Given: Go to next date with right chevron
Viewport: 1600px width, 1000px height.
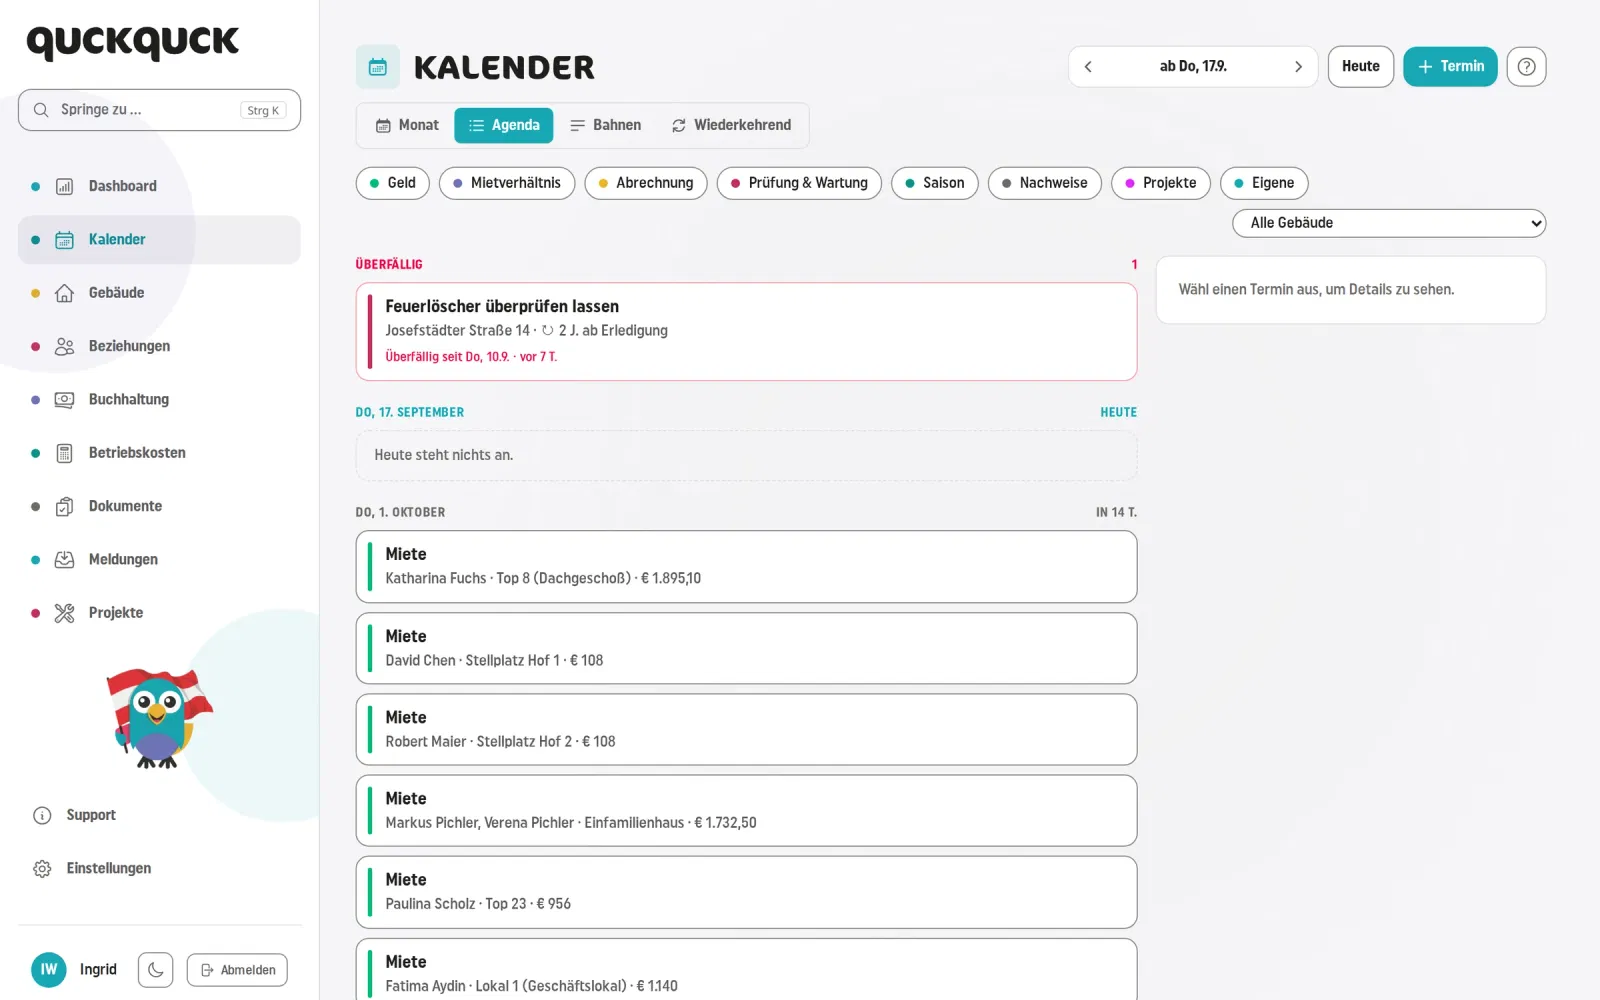Looking at the screenshot, I should pos(1298,67).
